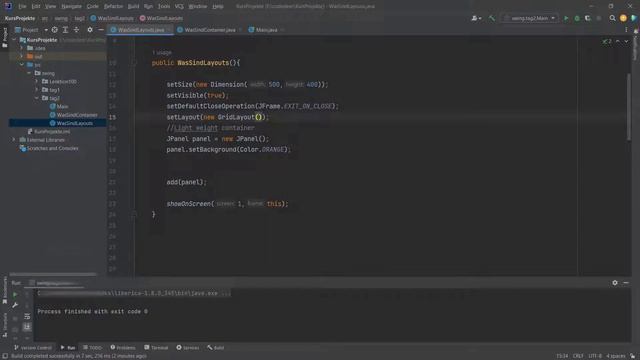The width and height of the screenshot is (640, 360).
Task: Open the Terminal tool window
Action: coord(156,348)
